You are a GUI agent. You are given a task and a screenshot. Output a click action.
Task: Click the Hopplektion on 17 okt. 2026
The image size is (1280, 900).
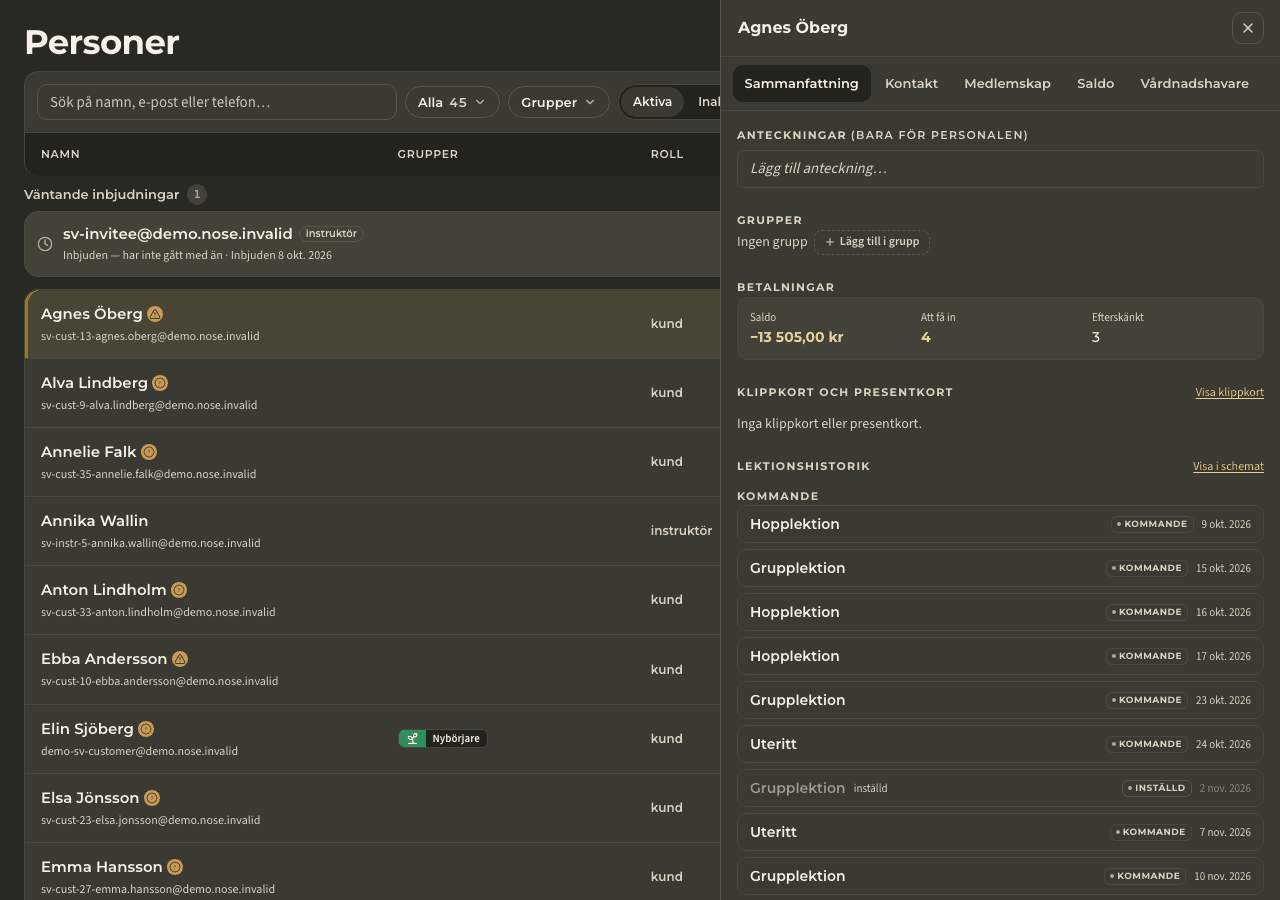(1000, 656)
